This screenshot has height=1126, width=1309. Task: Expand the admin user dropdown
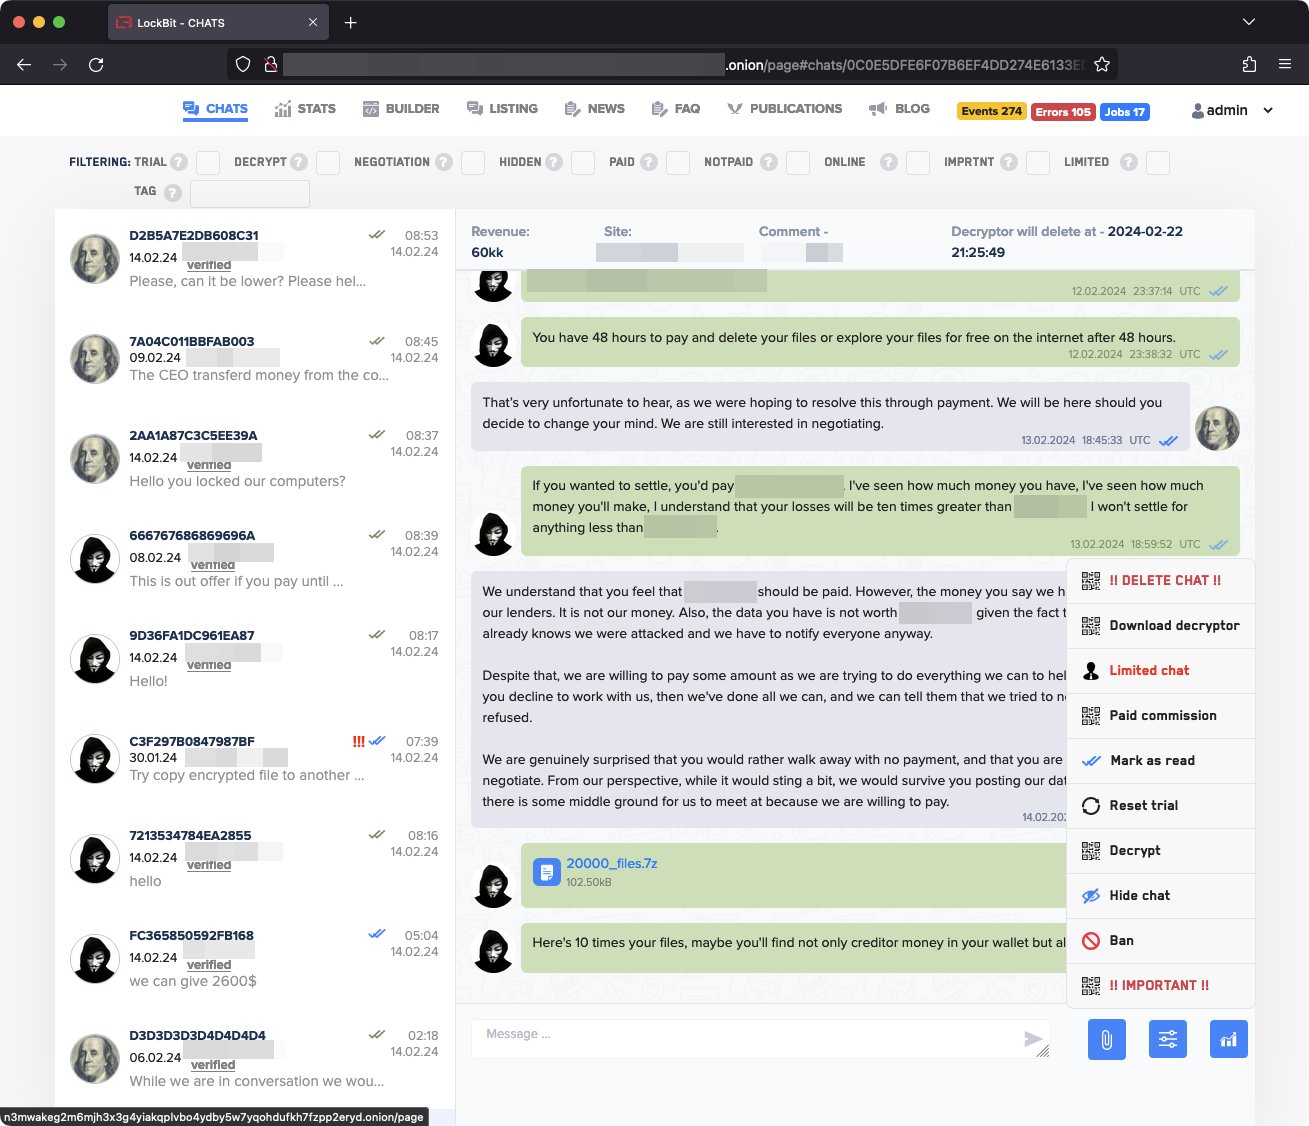pyautogui.click(x=1232, y=110)
